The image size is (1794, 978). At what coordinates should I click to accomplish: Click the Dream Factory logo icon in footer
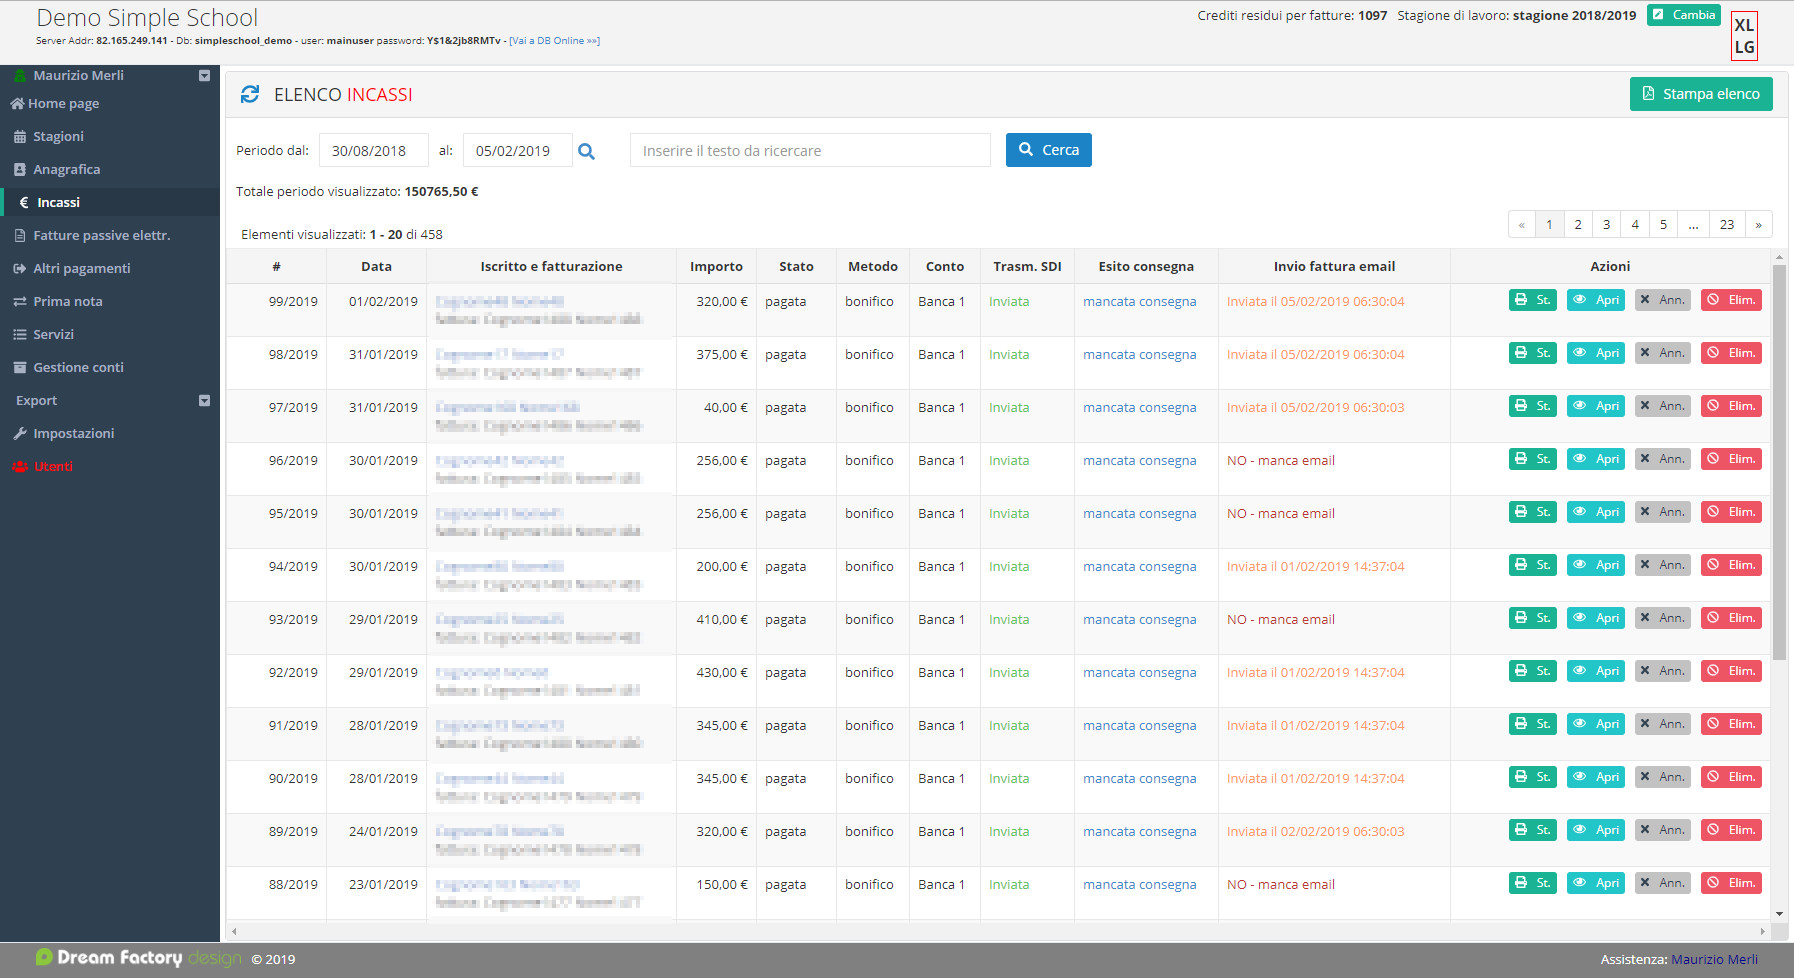tap(44, 957)
